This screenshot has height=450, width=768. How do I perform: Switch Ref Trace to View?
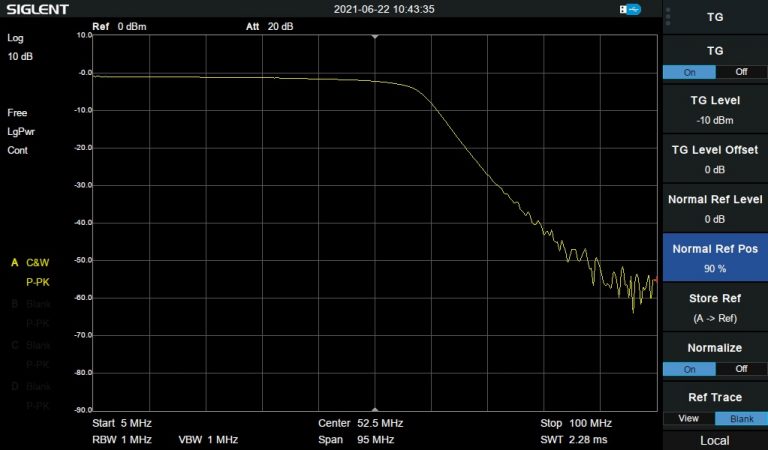tap(688, 418)
